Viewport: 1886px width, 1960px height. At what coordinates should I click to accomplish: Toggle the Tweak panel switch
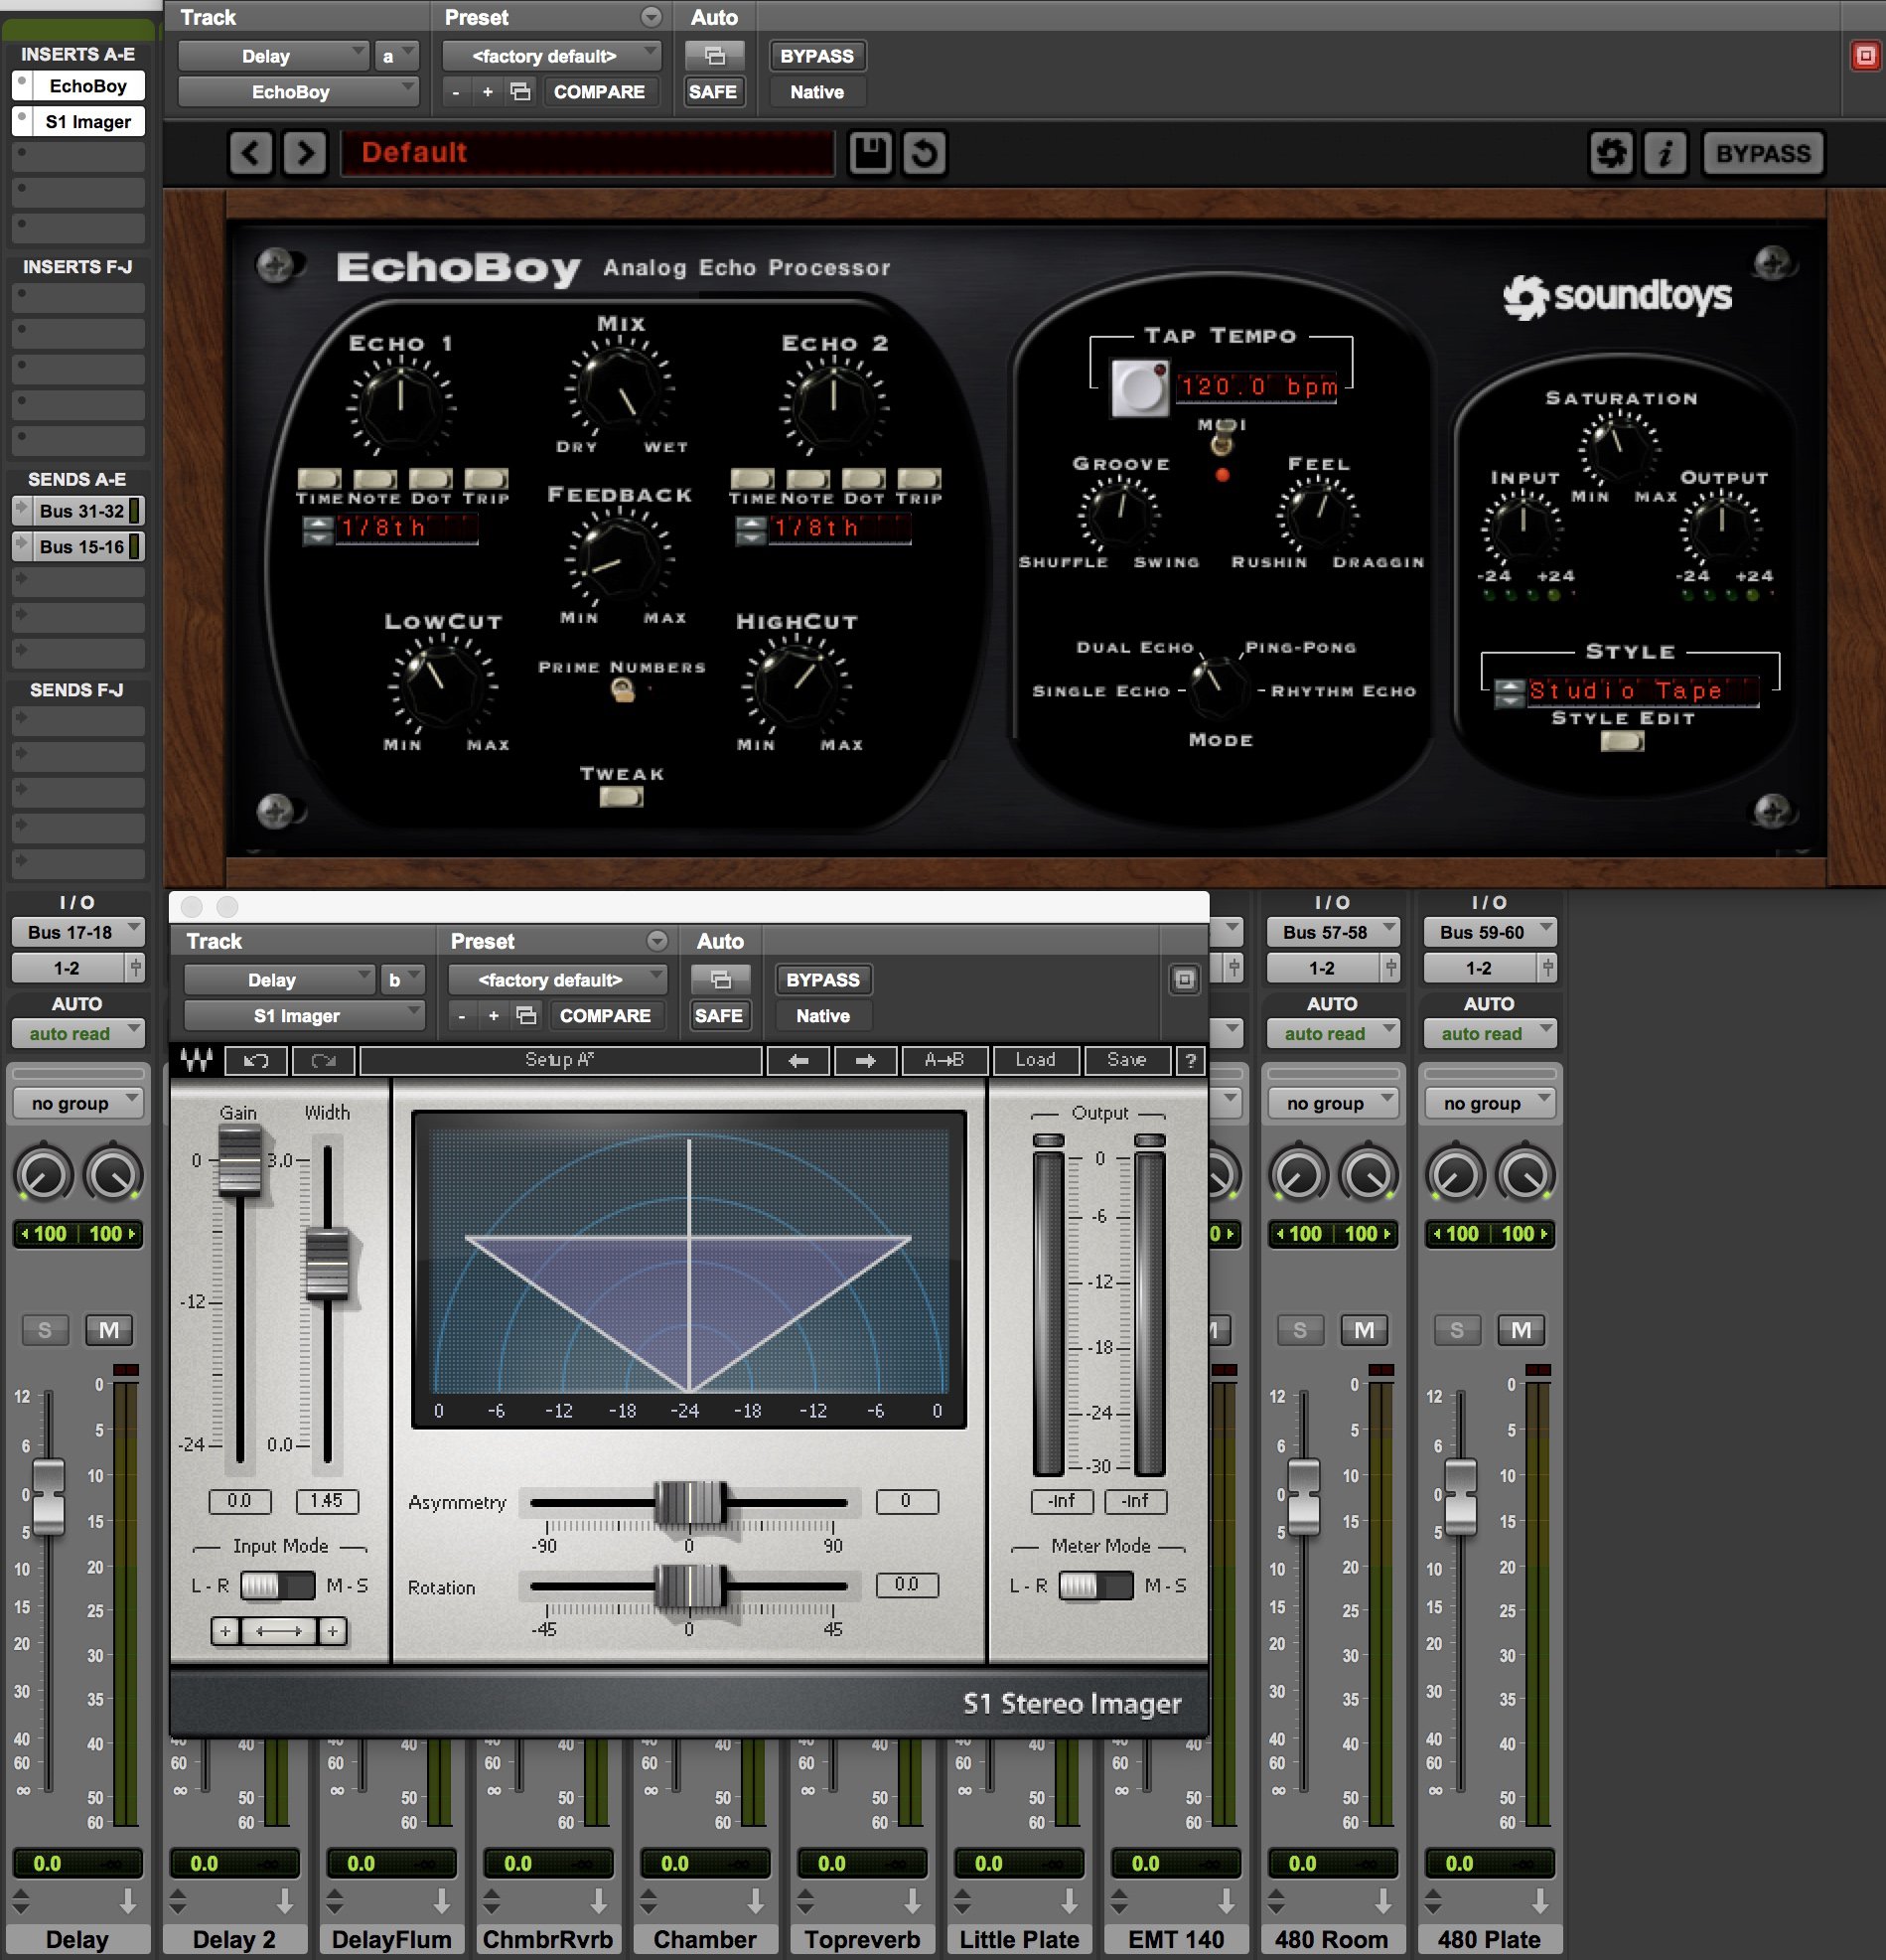click(x=621, y=797)
